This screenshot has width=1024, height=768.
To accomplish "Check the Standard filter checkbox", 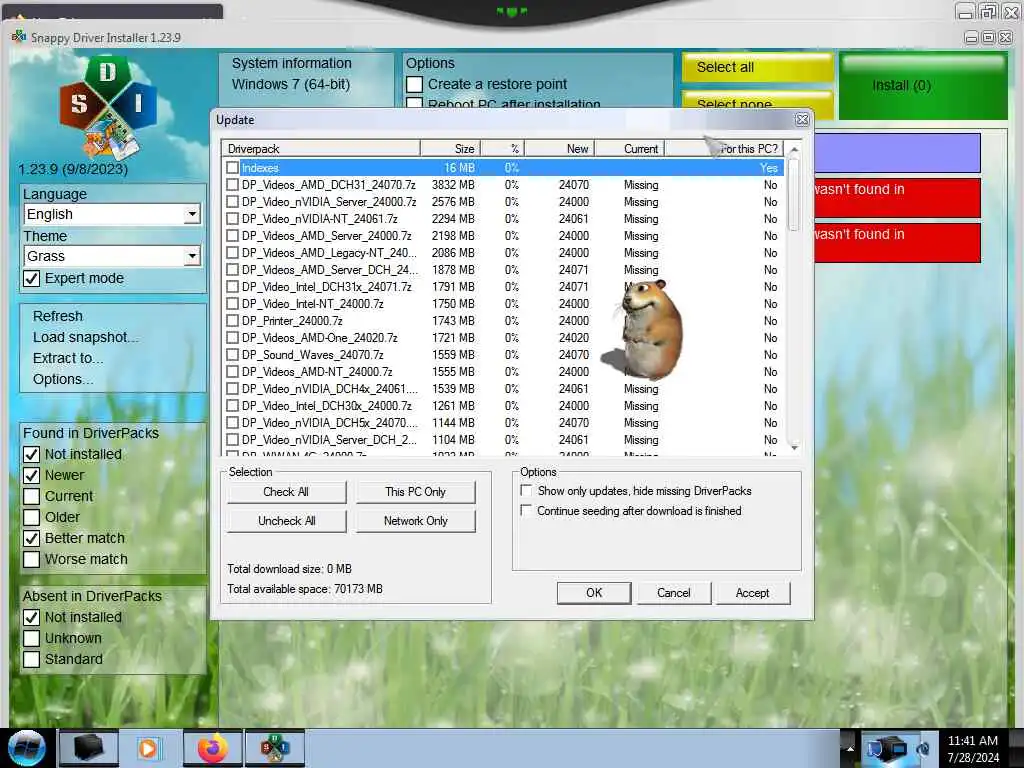I will [x=31, y=659].
